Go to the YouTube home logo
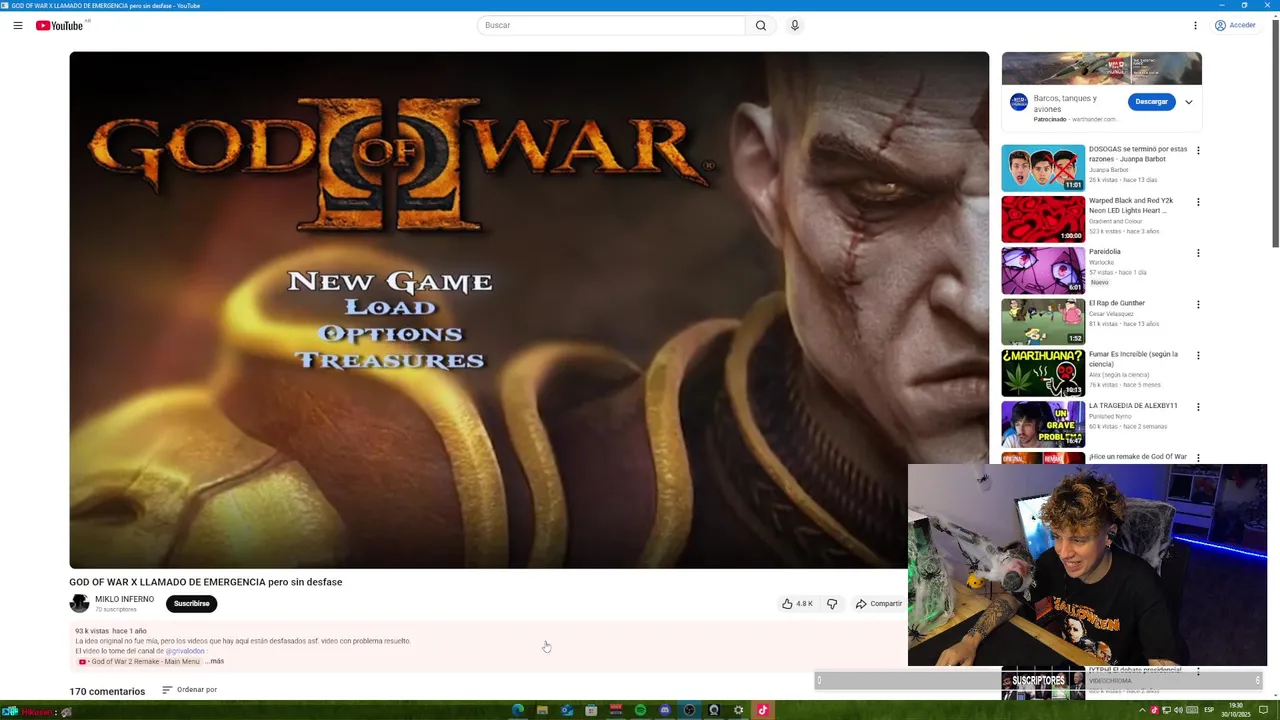The height and width of the screenshot is (720, 1280). coord(59,25)
